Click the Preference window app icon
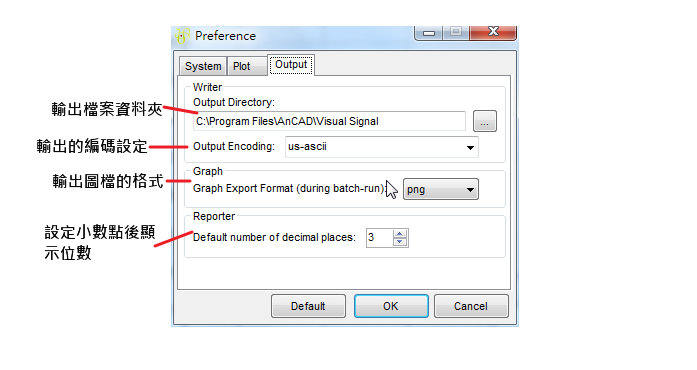The width and height of the screenshot is (697, 370). [182, 36]
